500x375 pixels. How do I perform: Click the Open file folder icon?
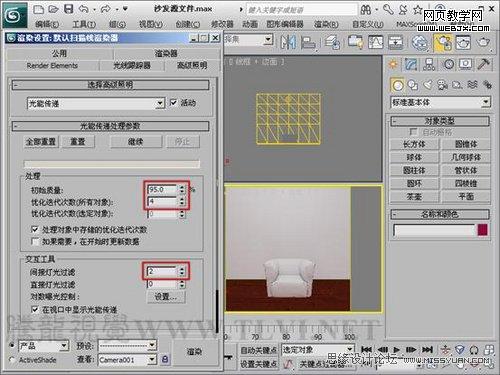tap(53, 9)
